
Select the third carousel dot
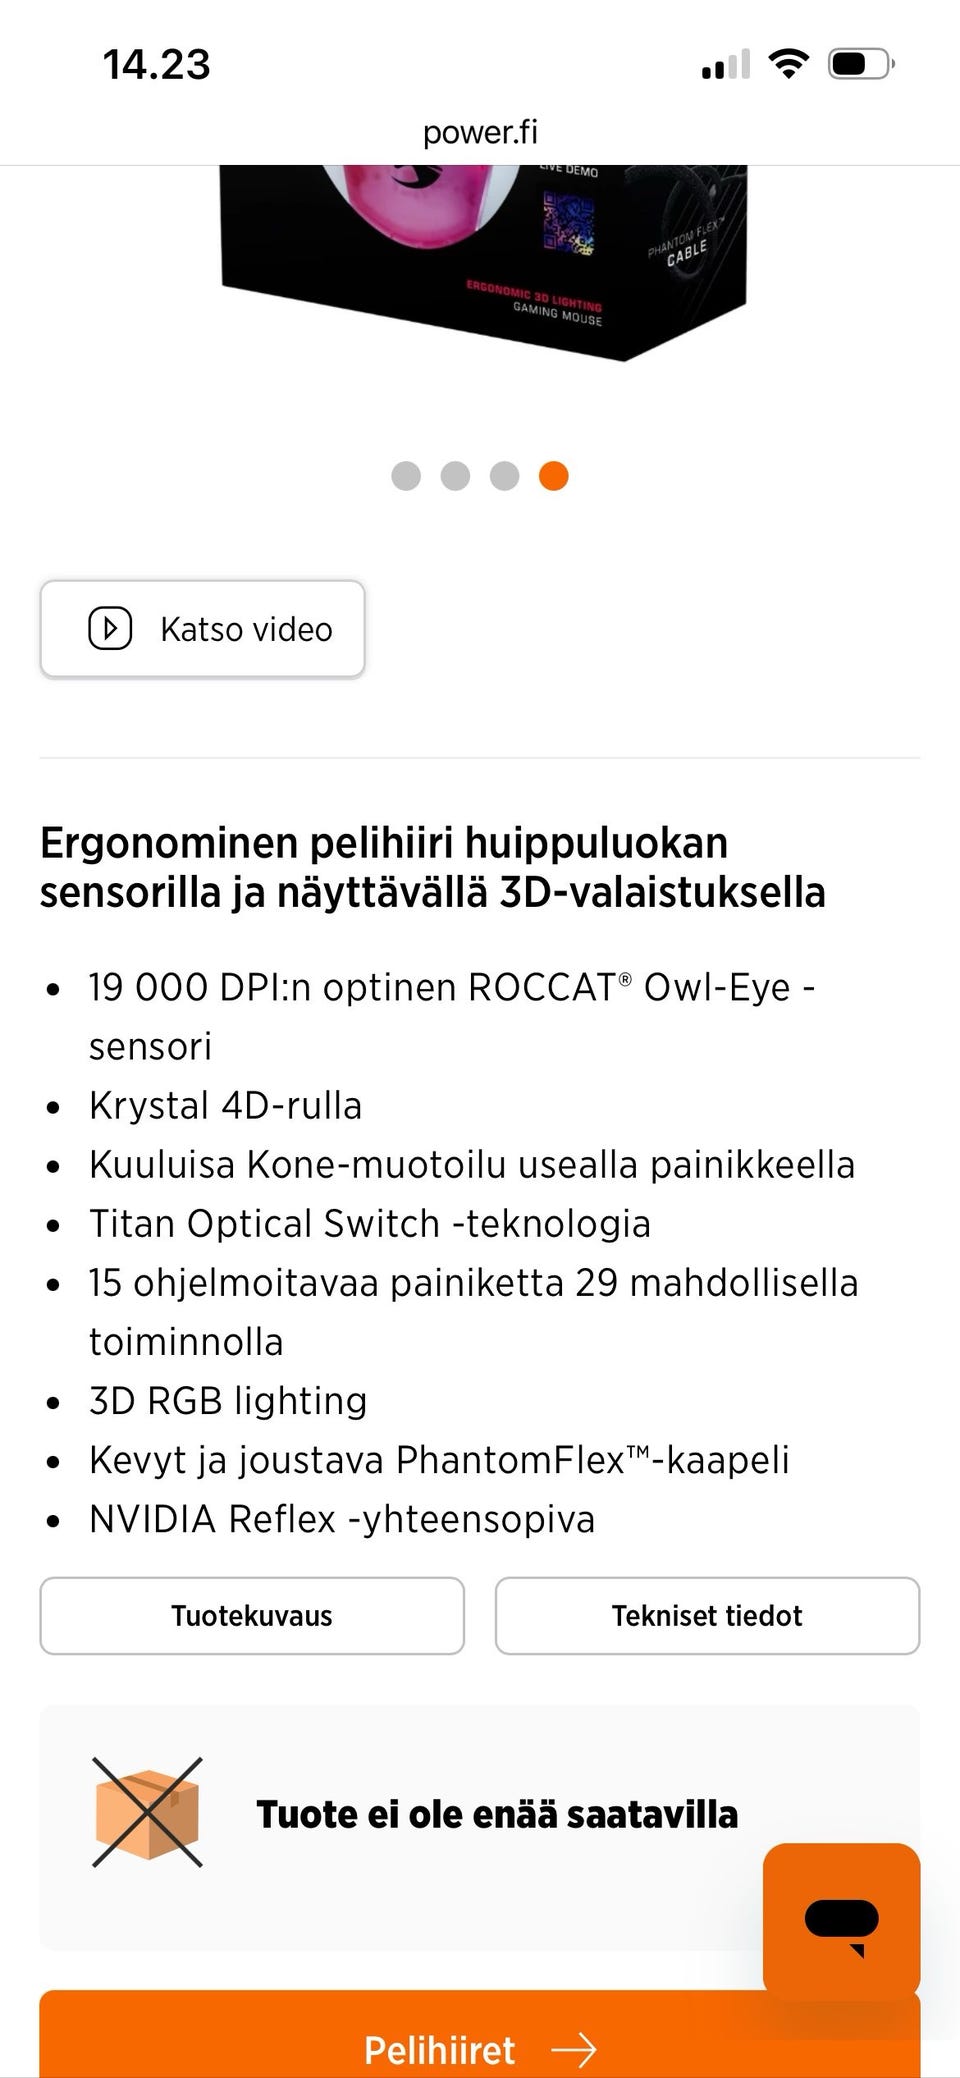[x=504, y=476]
